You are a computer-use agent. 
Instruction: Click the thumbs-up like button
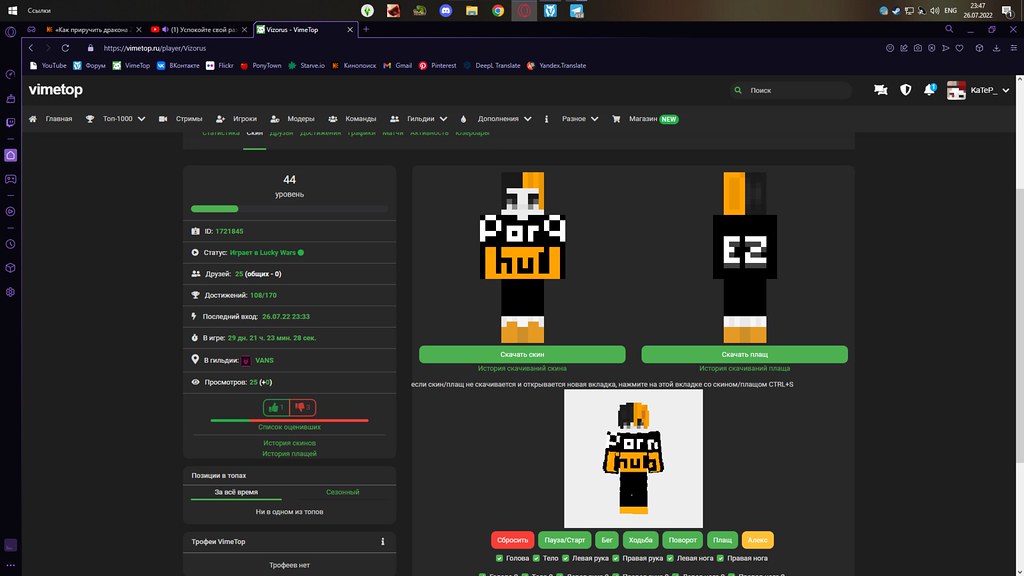click(275, 407)
